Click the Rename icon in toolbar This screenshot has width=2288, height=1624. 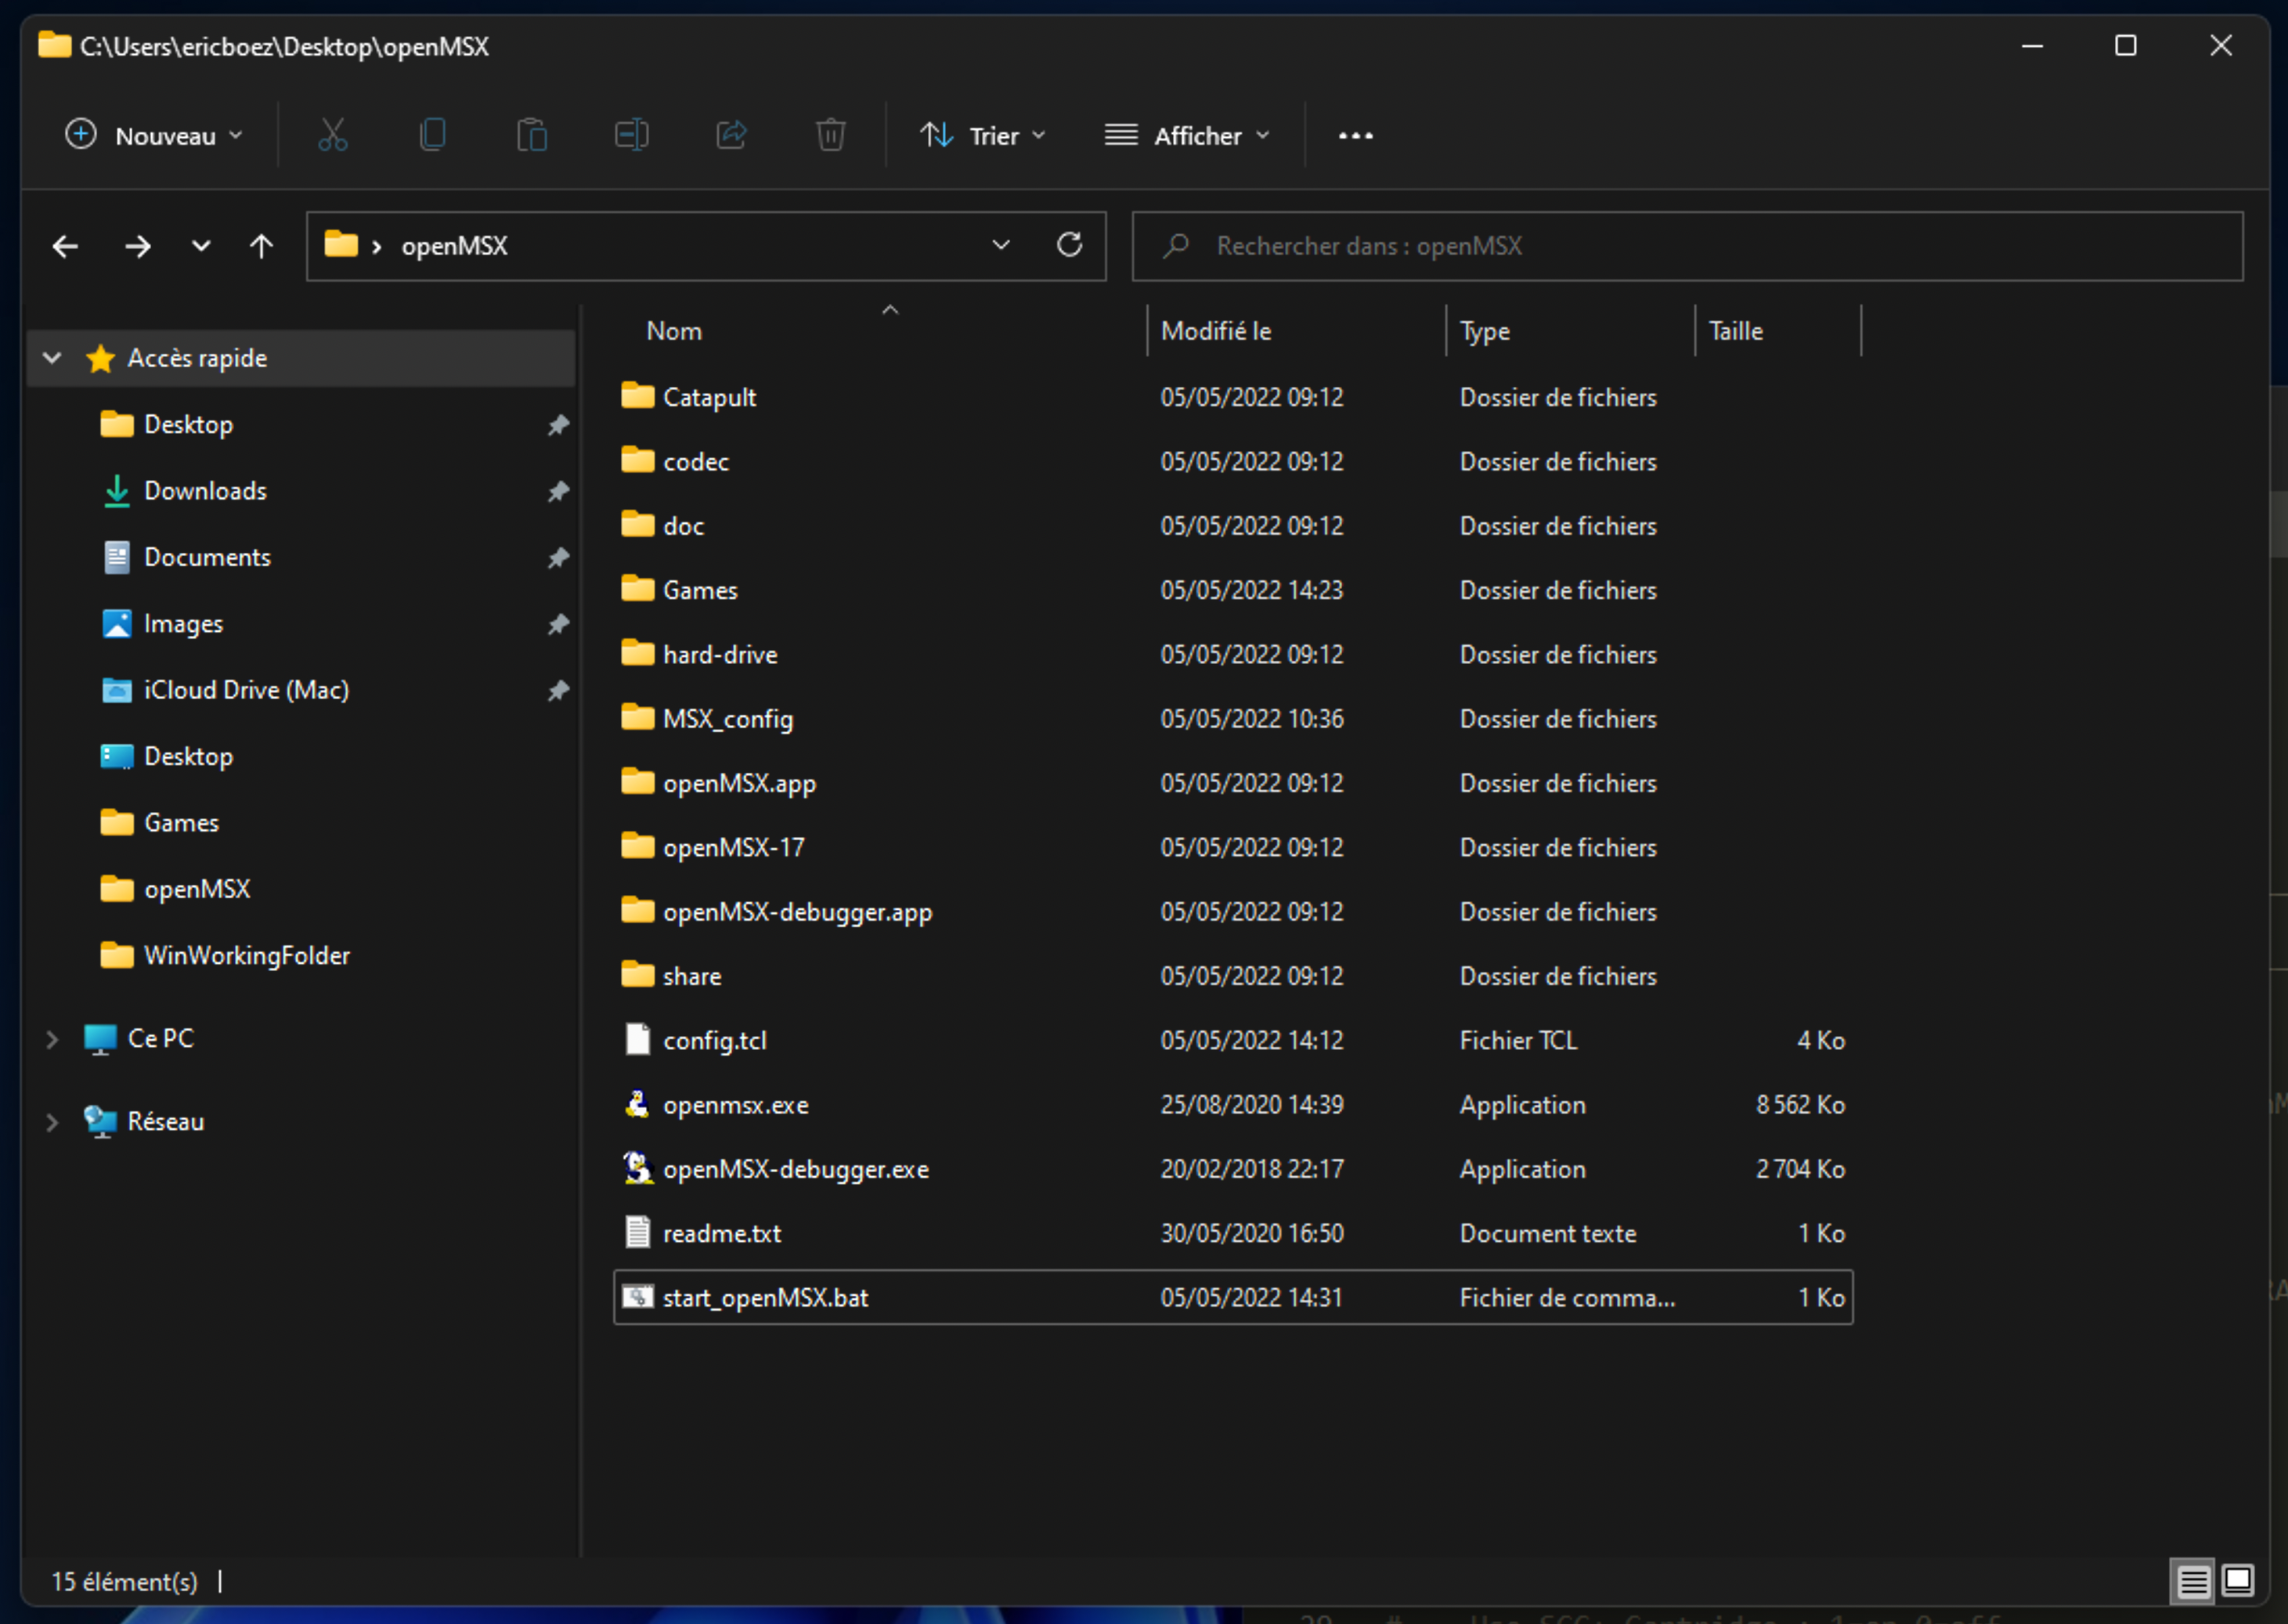click(x=631, y=135)
